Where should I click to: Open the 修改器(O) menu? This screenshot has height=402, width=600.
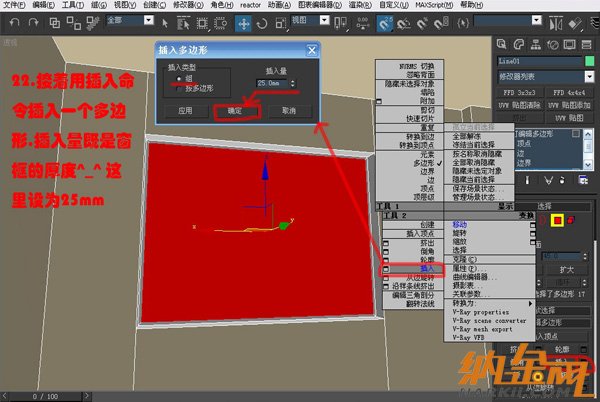[x=188, y=5]
